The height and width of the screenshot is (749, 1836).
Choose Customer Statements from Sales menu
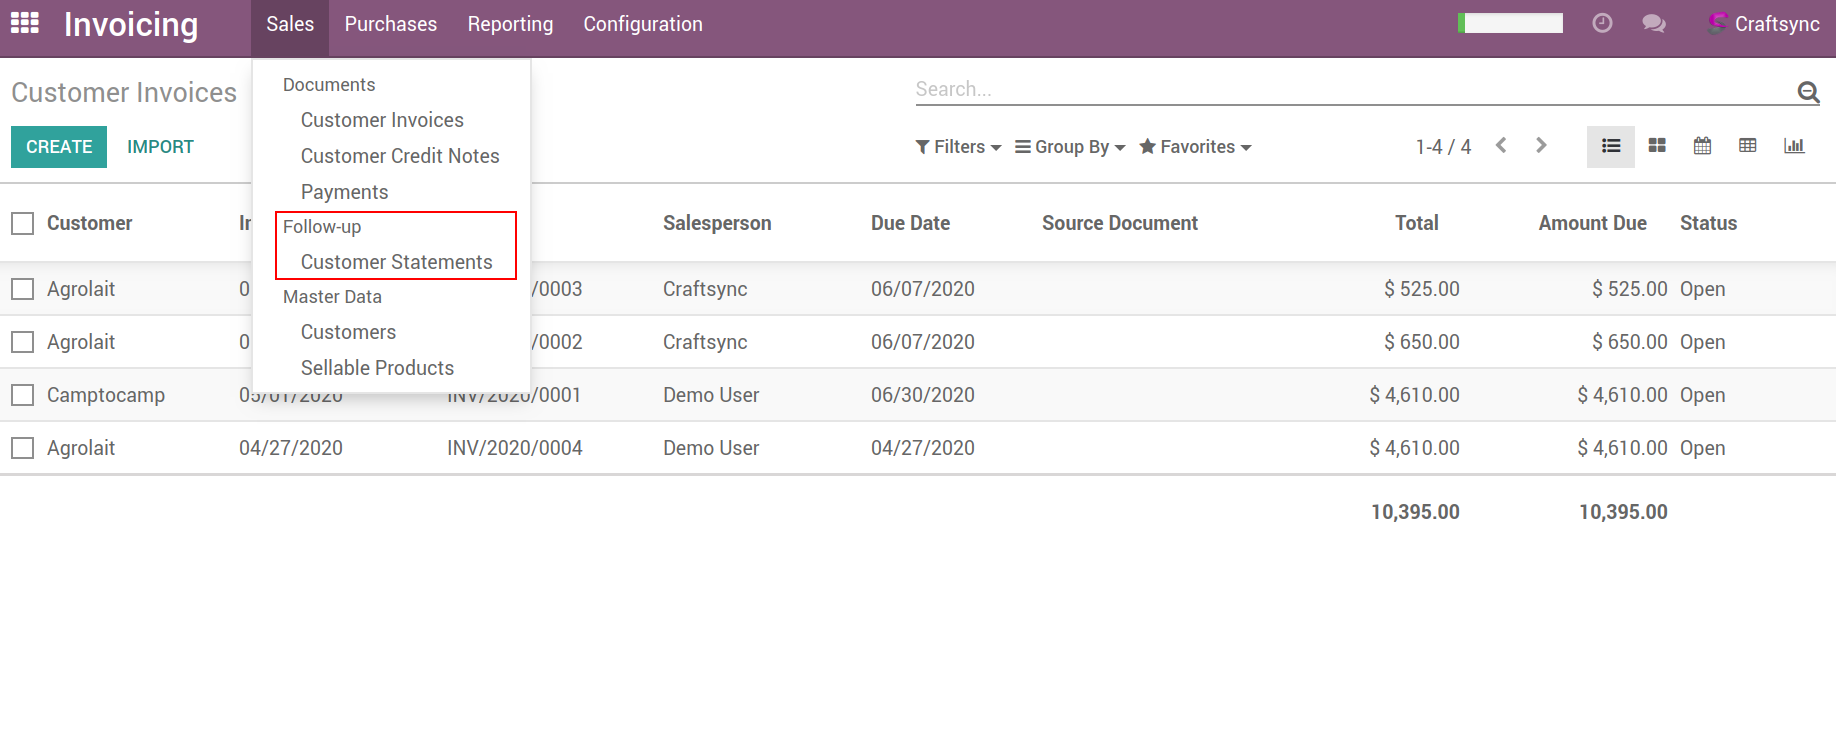tap(396, 262)
